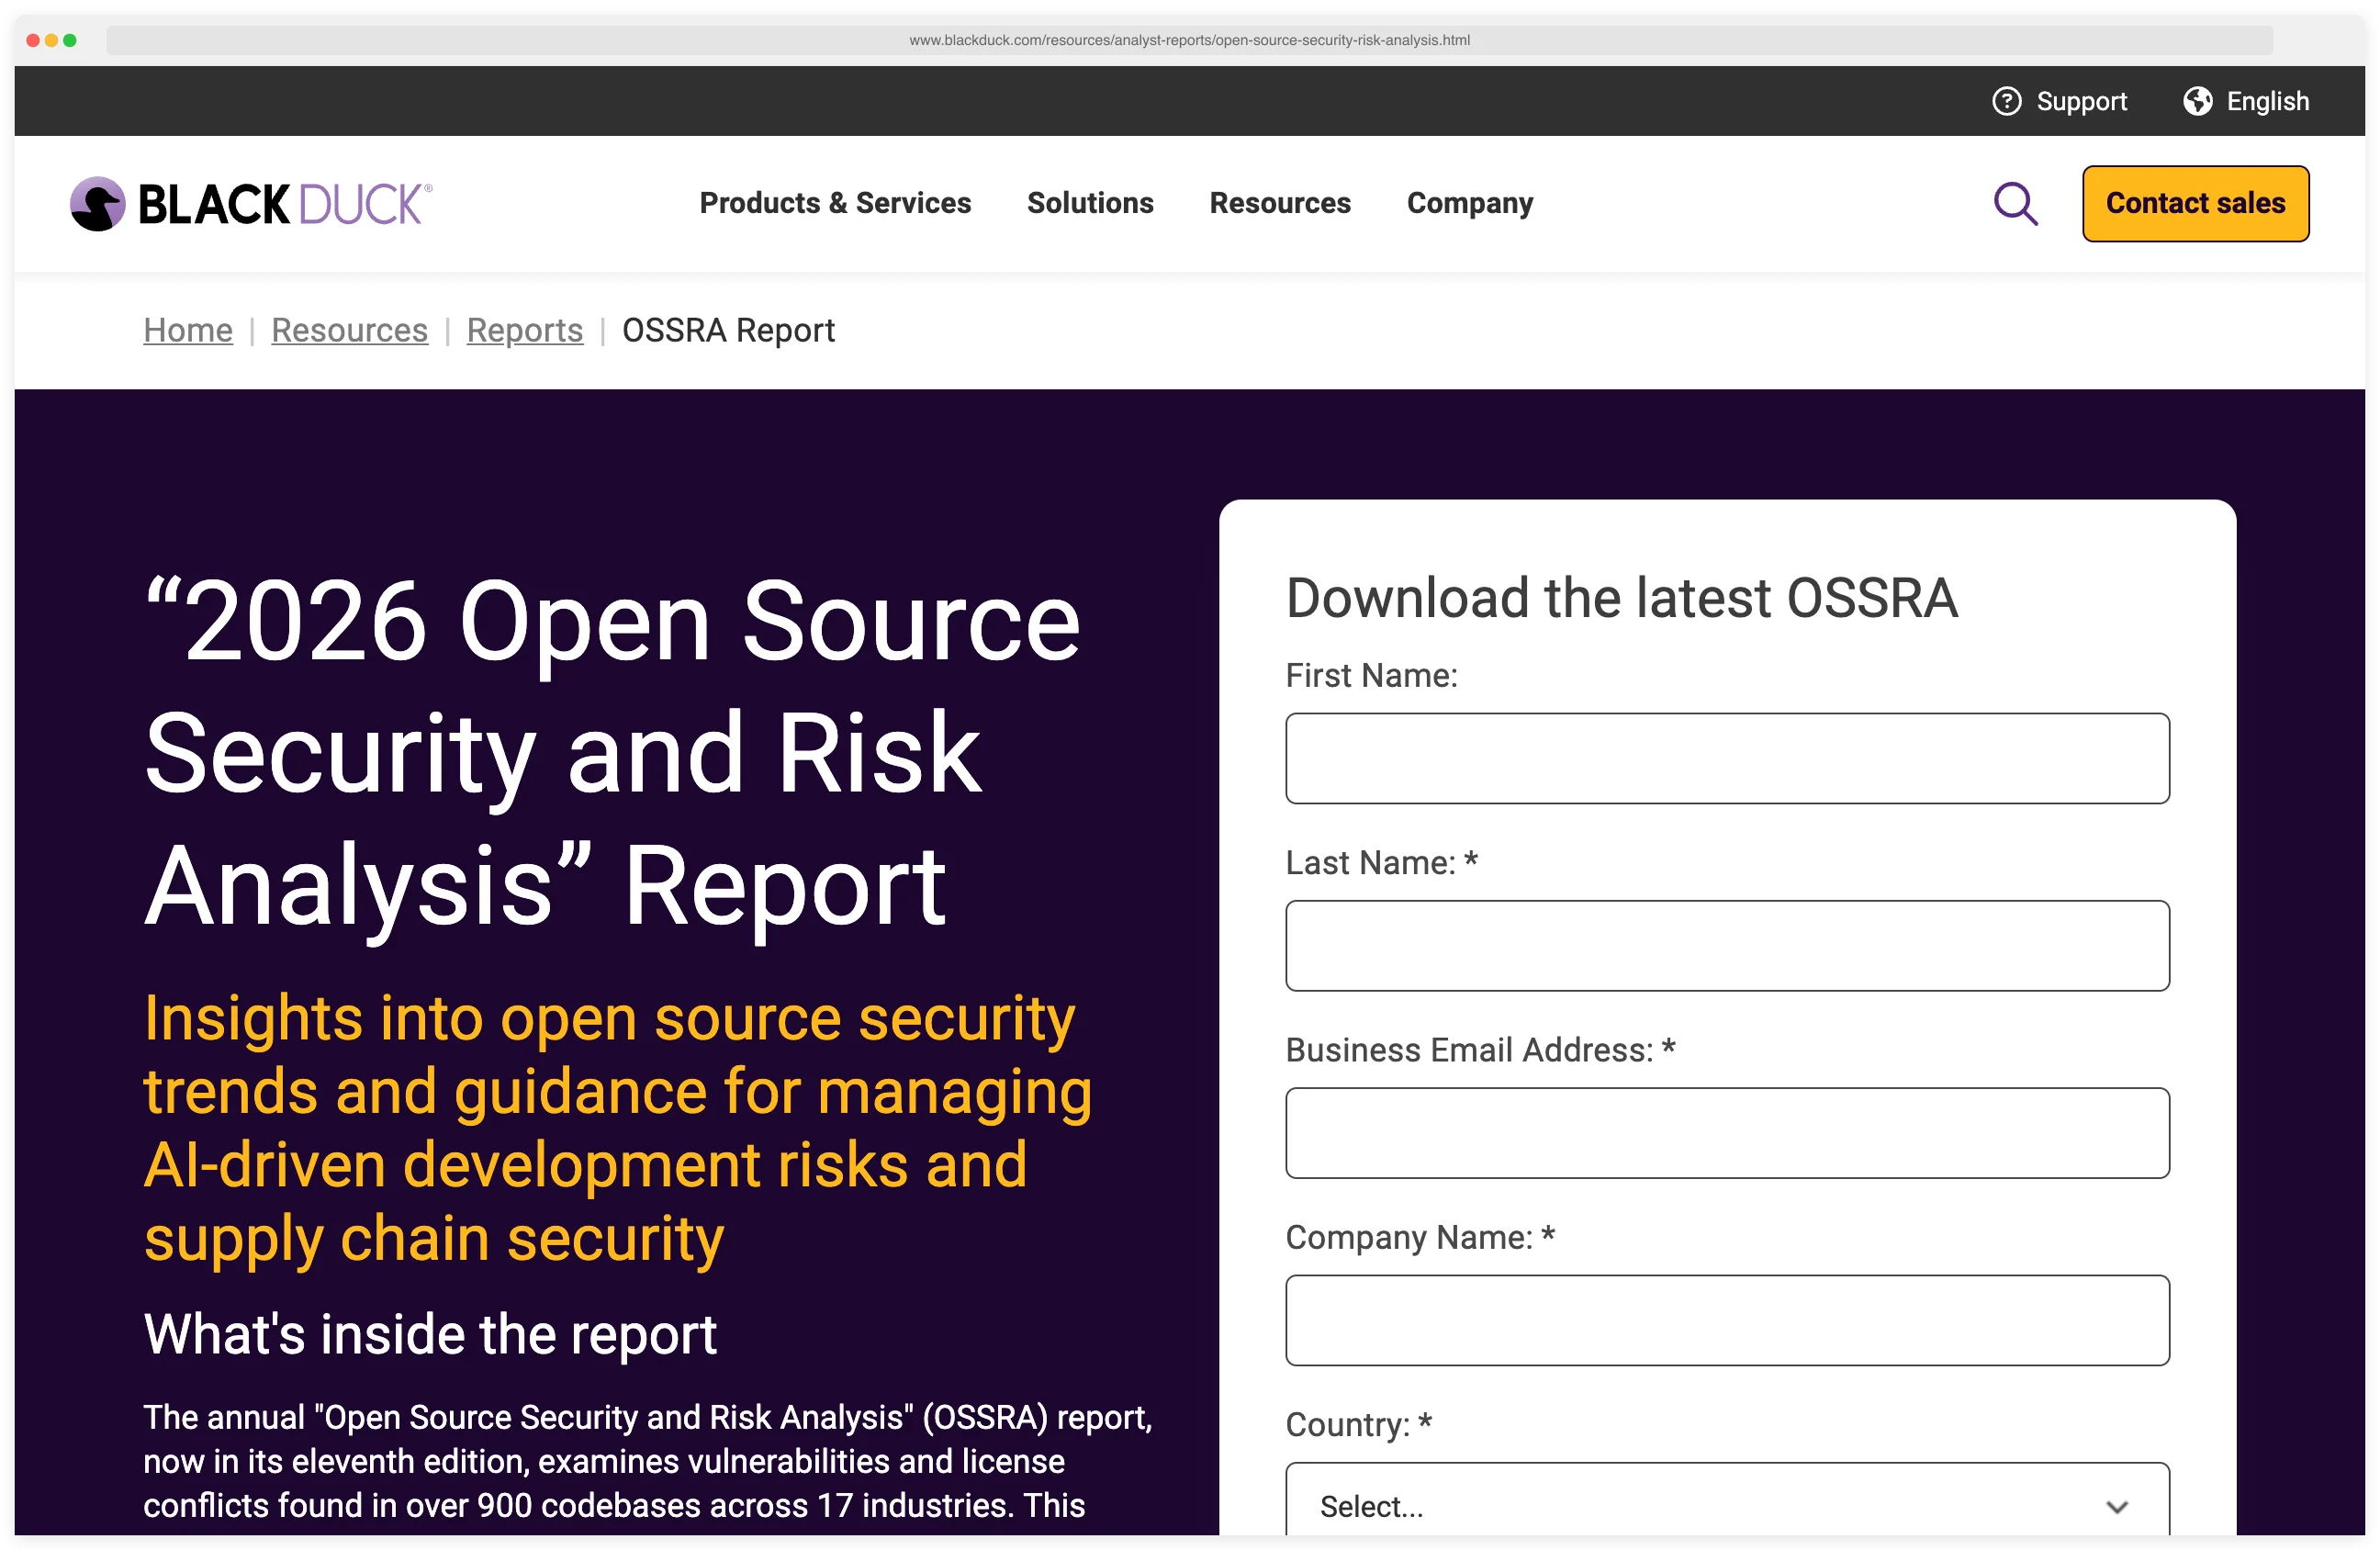Go to Home via breadcrumb
This screenshot has height=1550, width=2380.
coord(187,330)
